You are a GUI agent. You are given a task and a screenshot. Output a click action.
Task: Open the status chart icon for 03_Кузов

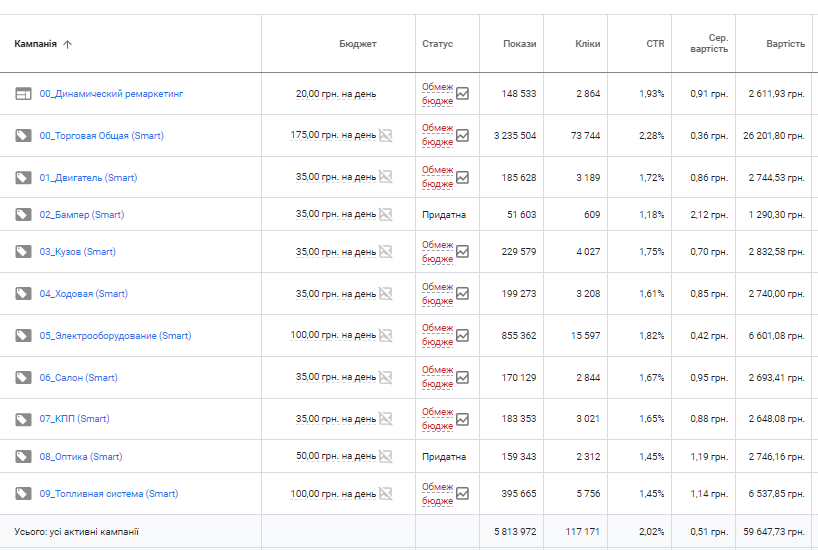[x=462, y=252]
